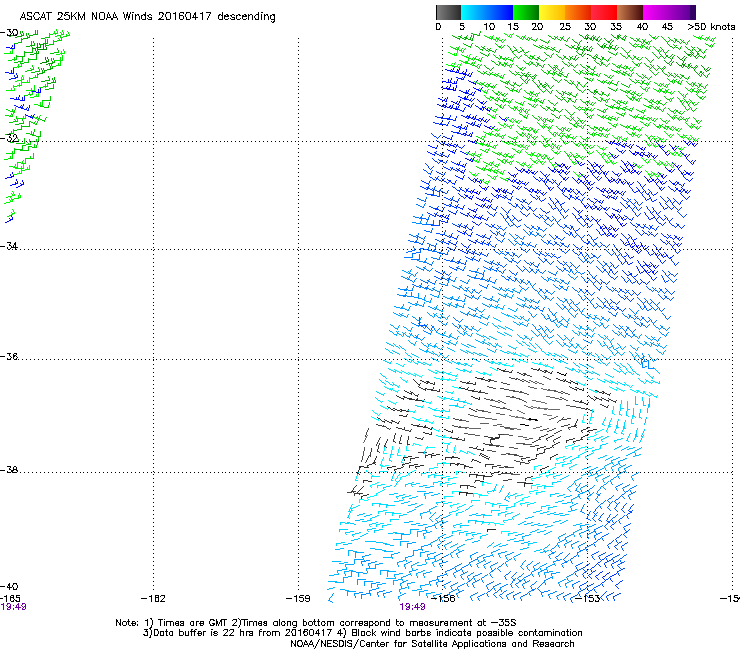Click the 19:49 time label near -156
Screen dimensions: 740x650
(x=412, y=607)
